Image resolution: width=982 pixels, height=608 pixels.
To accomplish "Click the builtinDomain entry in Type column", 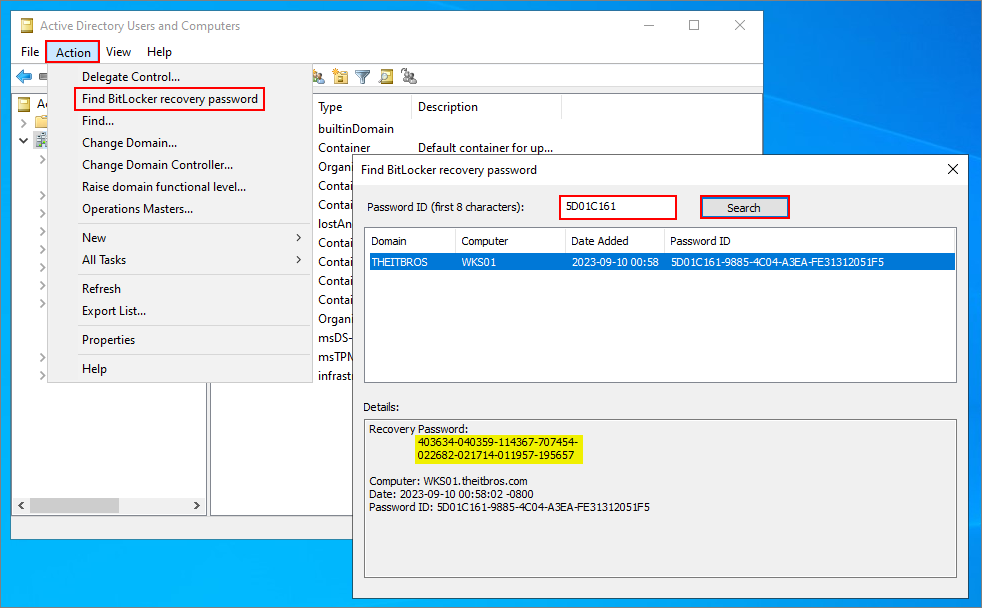I will tap(356, 129).
